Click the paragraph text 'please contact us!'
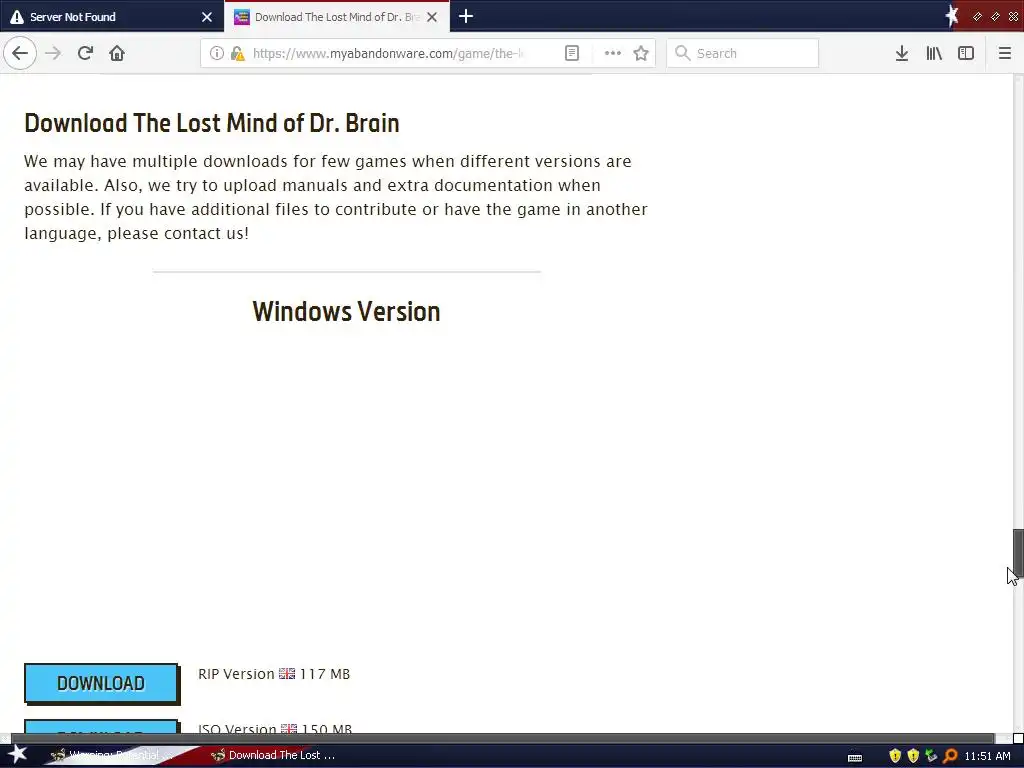This screenshot has height=768, width=1024. (x=178, y=233)
